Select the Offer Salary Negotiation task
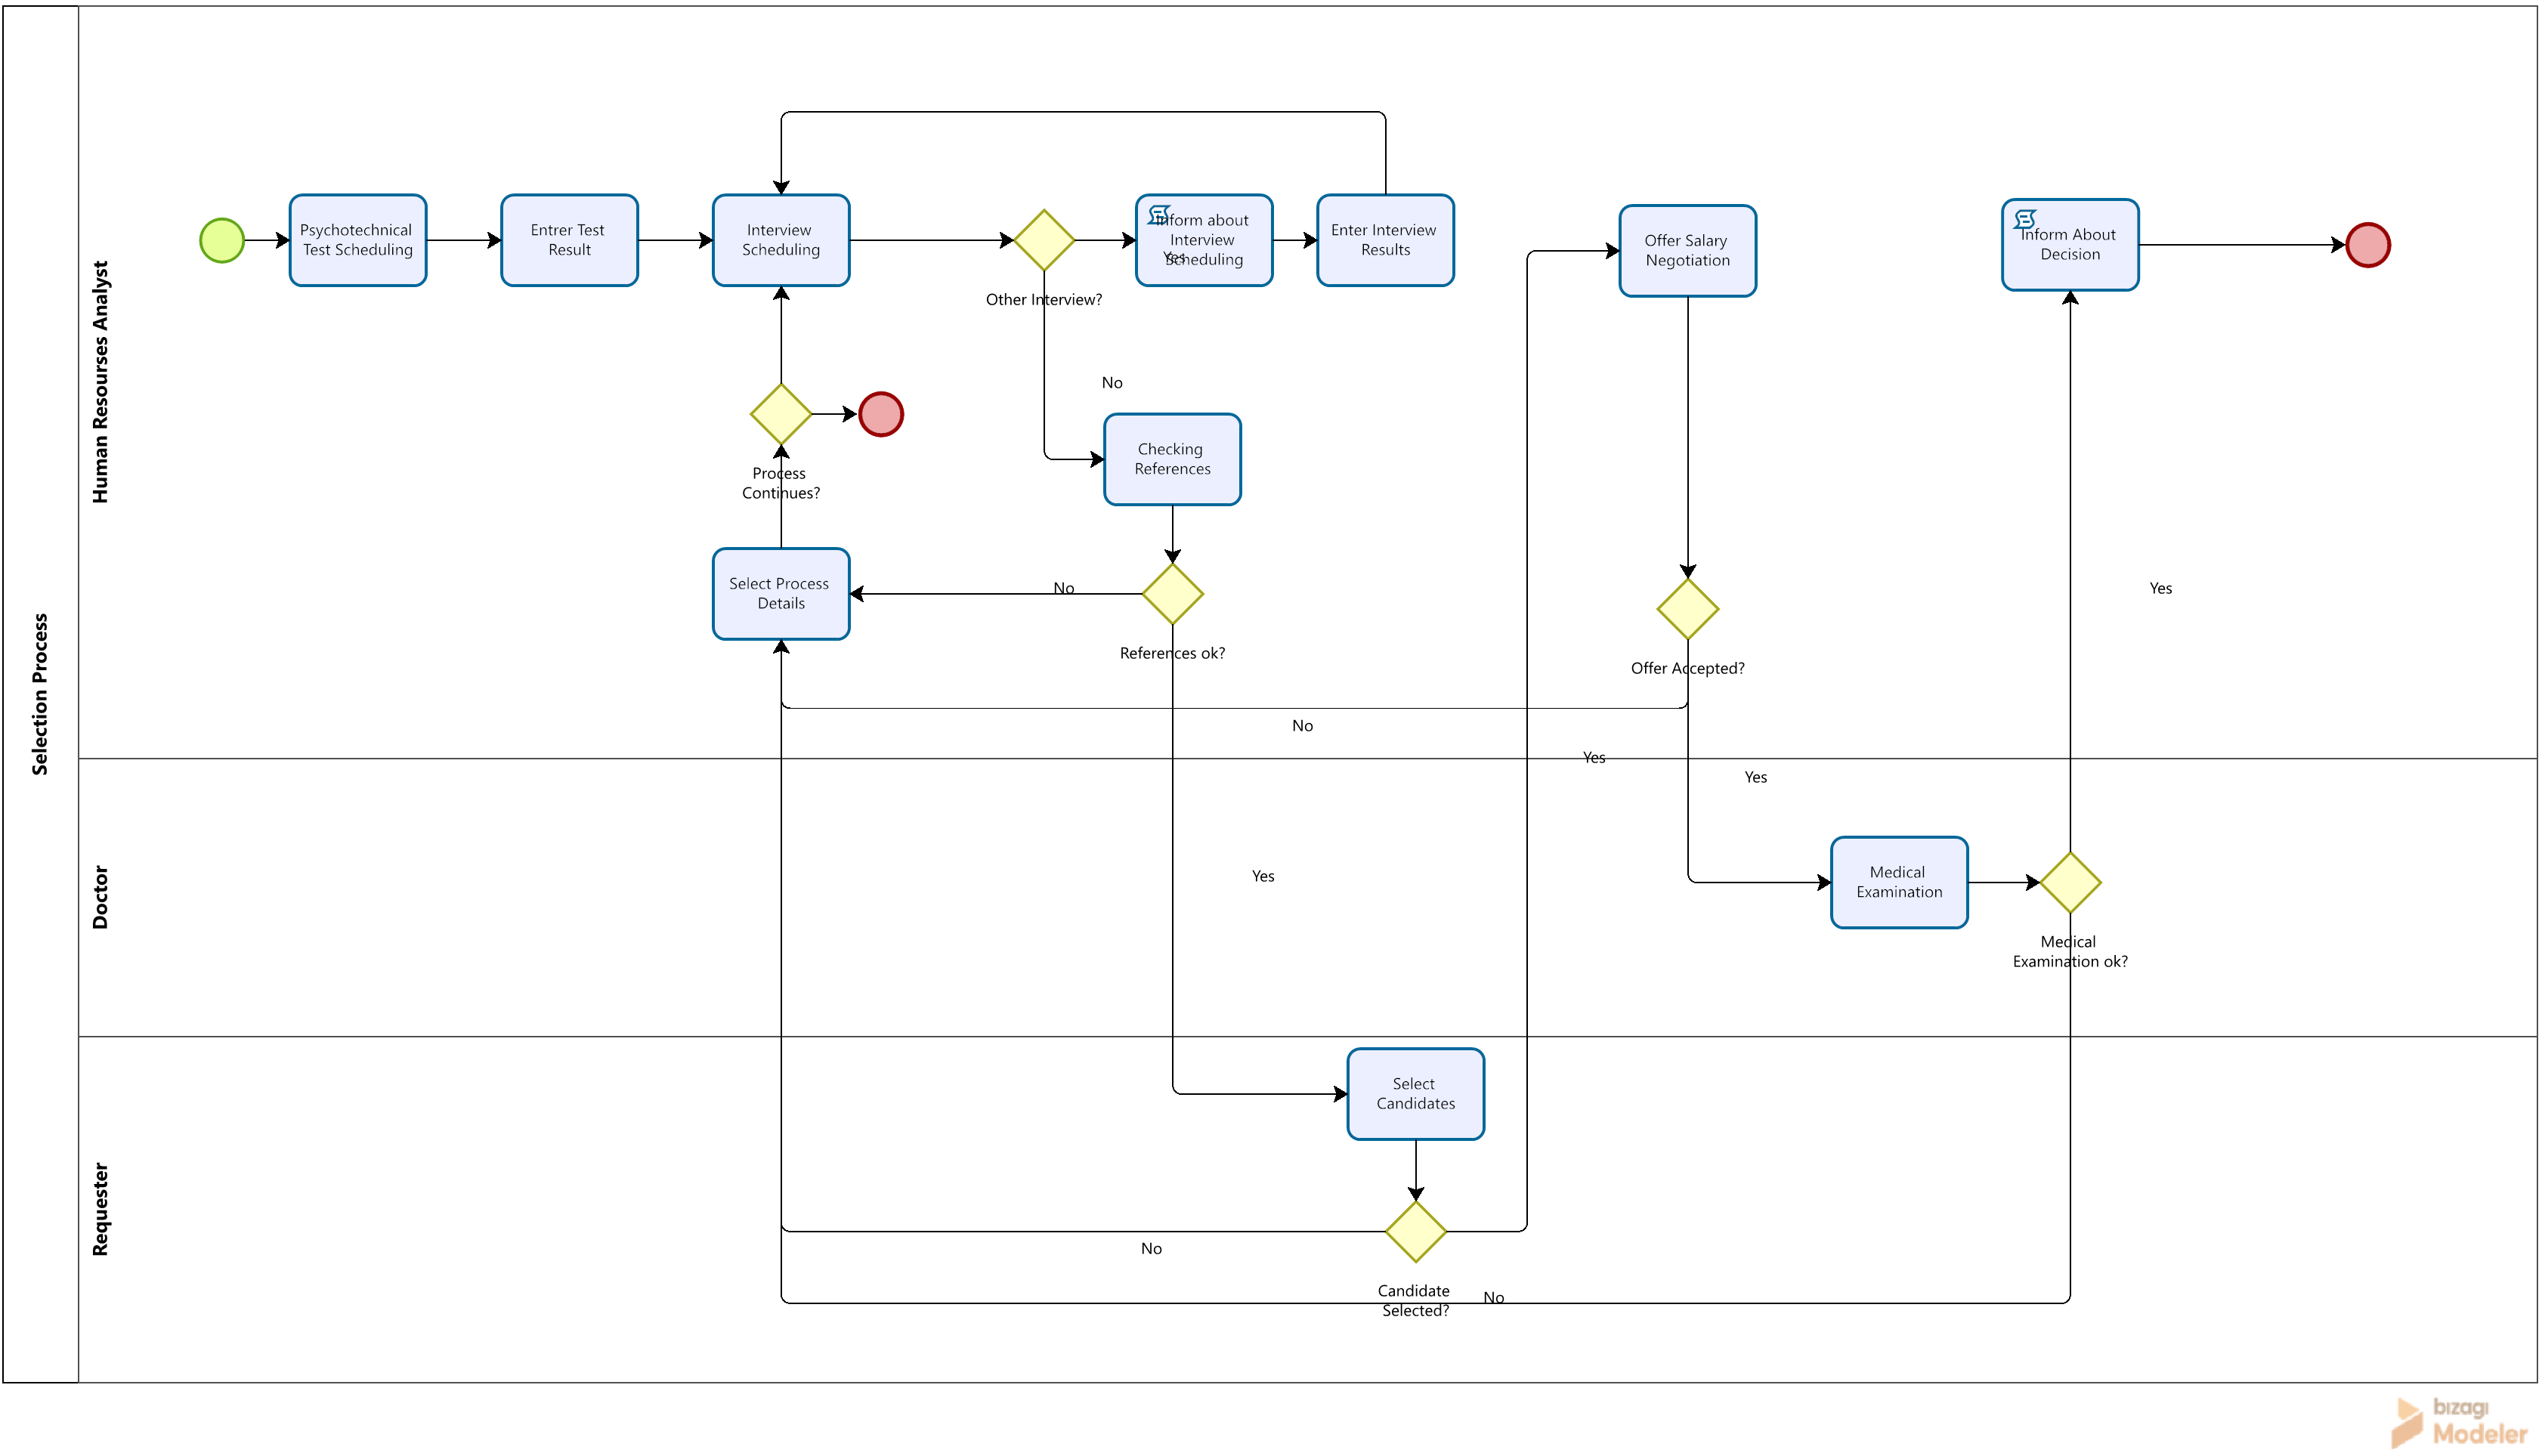The width and height of the screenshot is (2545, 1456). click(x=1688, y=251)
